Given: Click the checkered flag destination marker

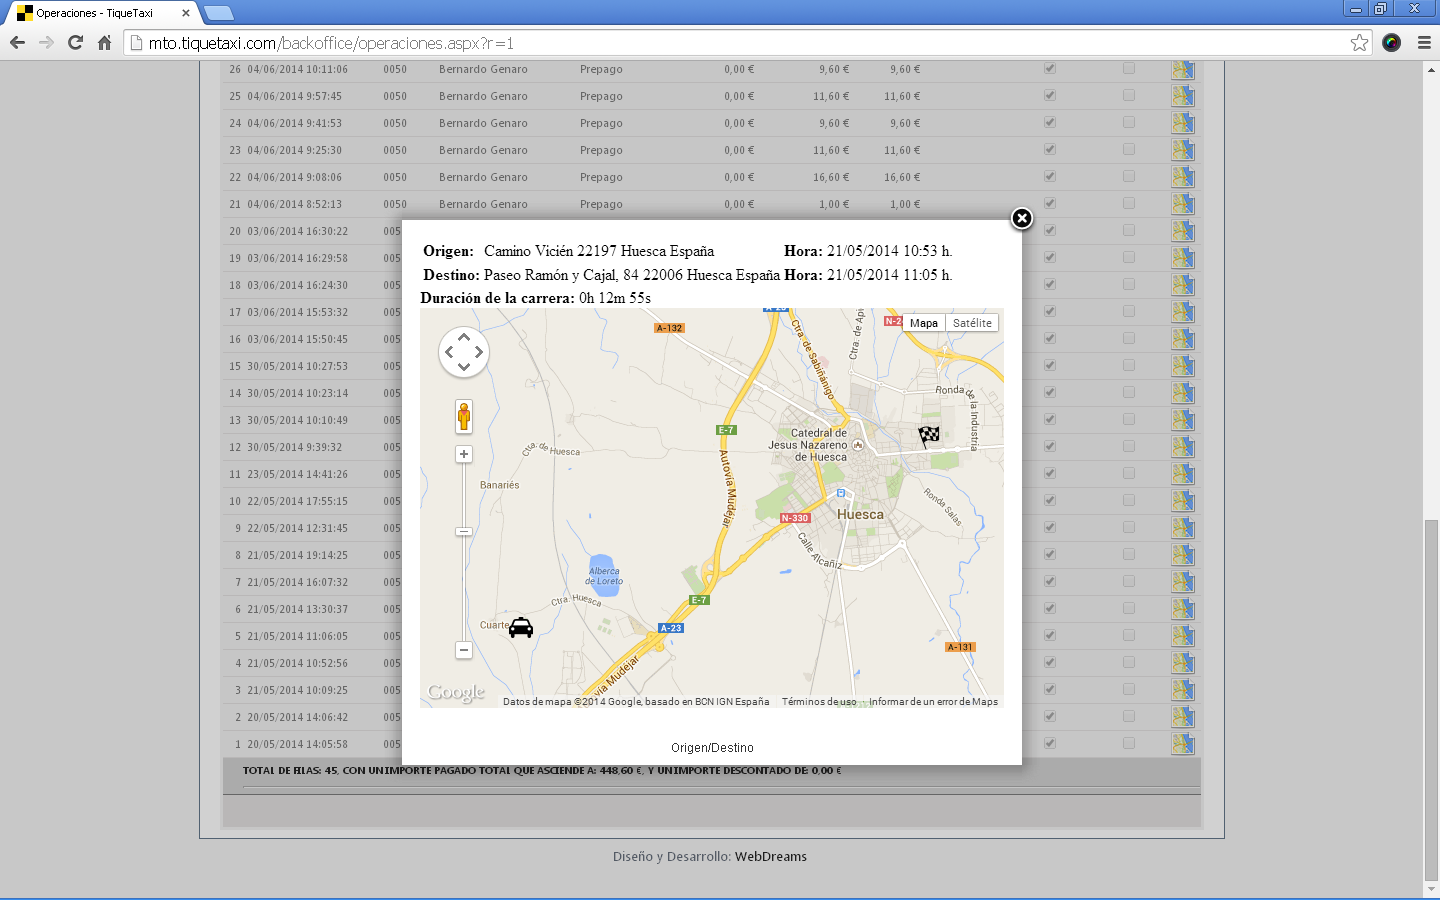Looking at the screenshot, I should click(x=929, y=436).
